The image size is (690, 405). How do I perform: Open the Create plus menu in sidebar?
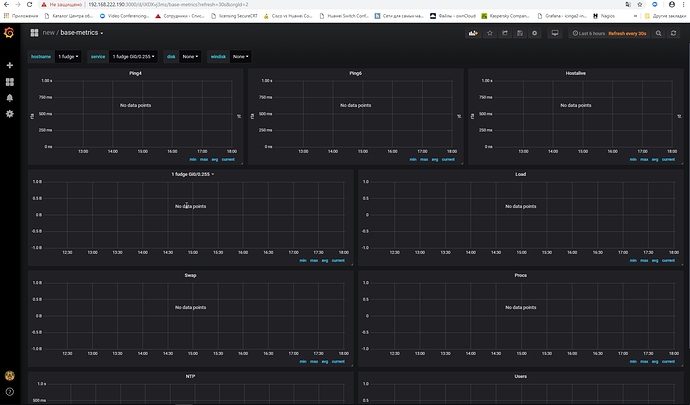pyautogui.click(x=9, y=65)
